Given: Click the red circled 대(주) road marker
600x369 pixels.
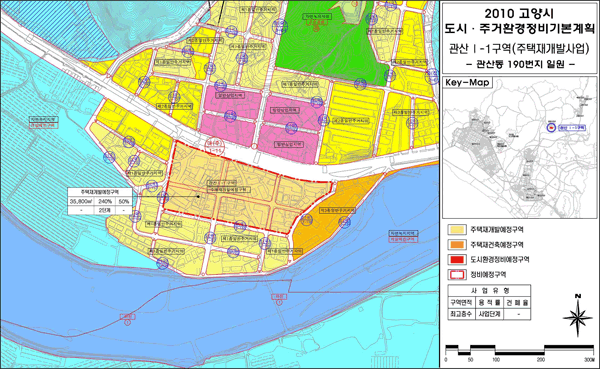Looking at the screenshot, I should point(216,148).
